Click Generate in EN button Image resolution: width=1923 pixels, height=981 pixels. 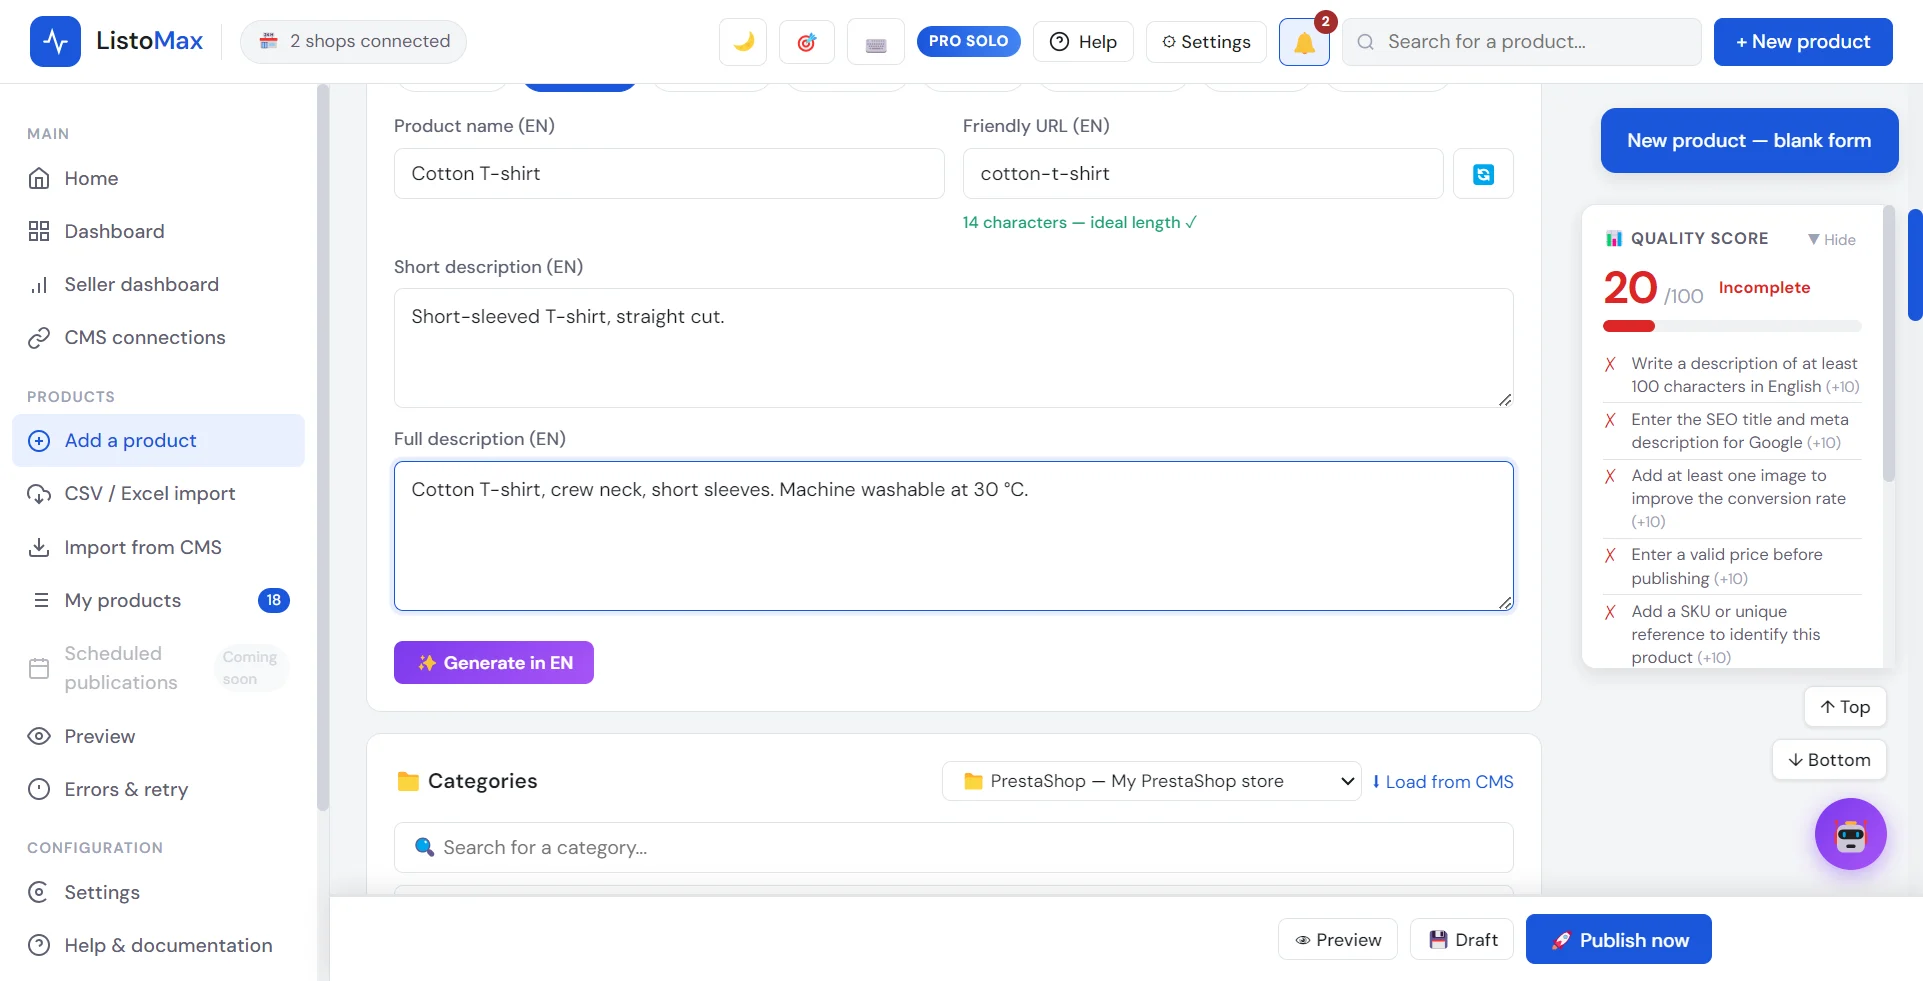point(494,663)
